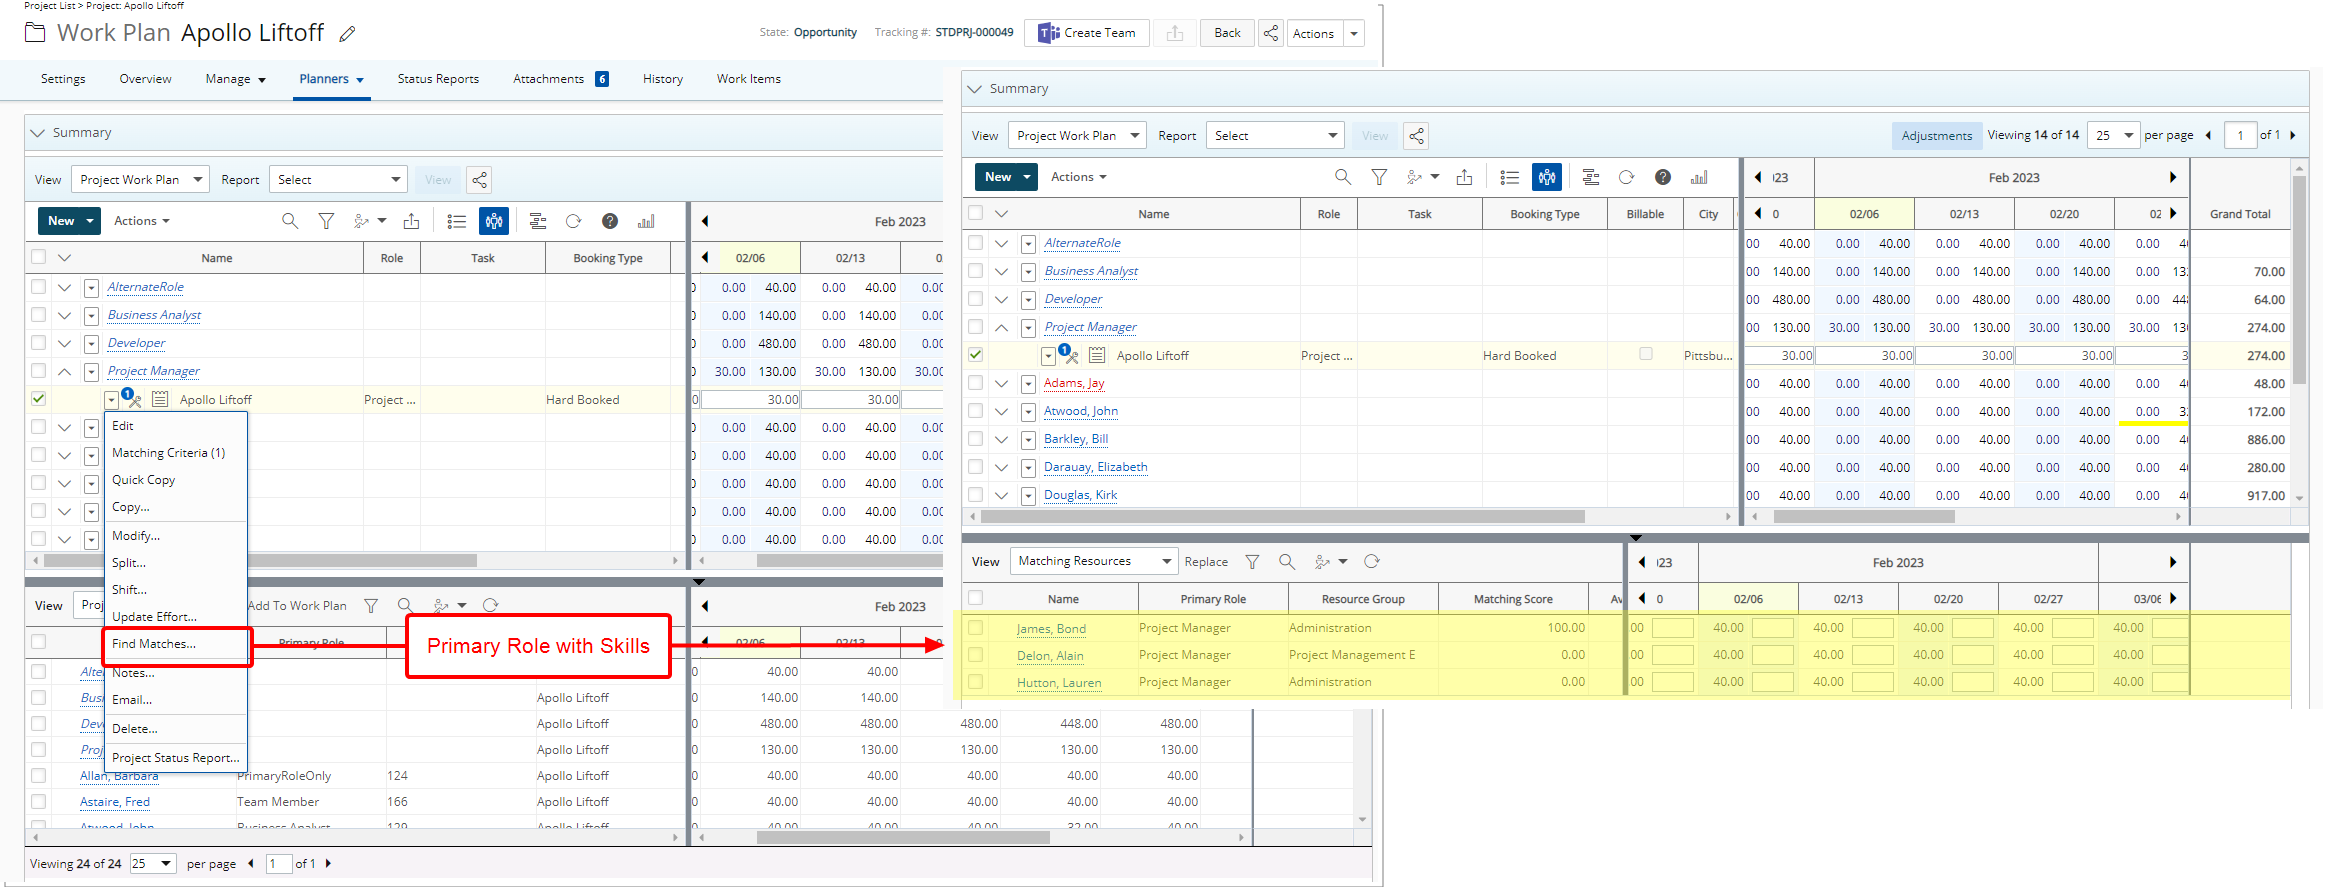Toggle the highlighted resources icon in left toolbar
The height and width of the screenshot is (887, 2335).
tap(494, 221)
